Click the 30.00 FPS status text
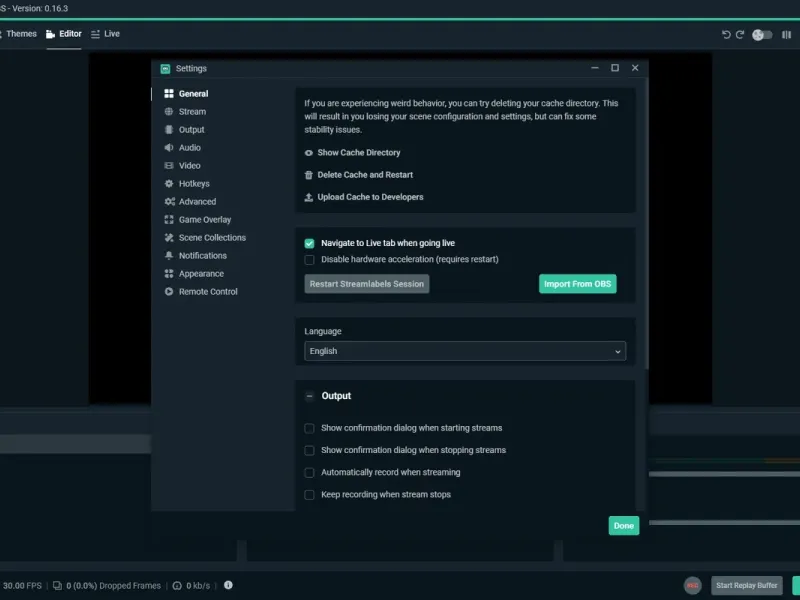 (x=22, y=586)
